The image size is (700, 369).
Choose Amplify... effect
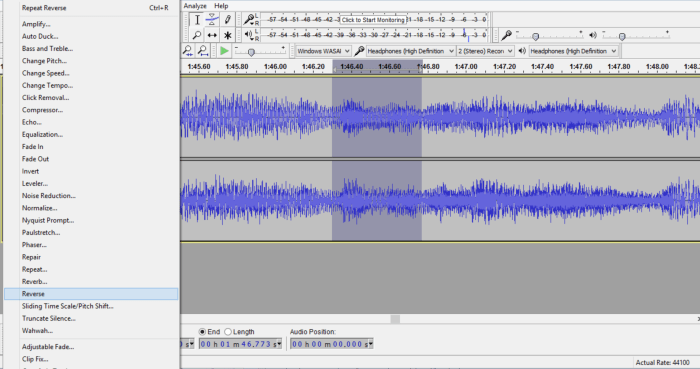pos(91,24)
